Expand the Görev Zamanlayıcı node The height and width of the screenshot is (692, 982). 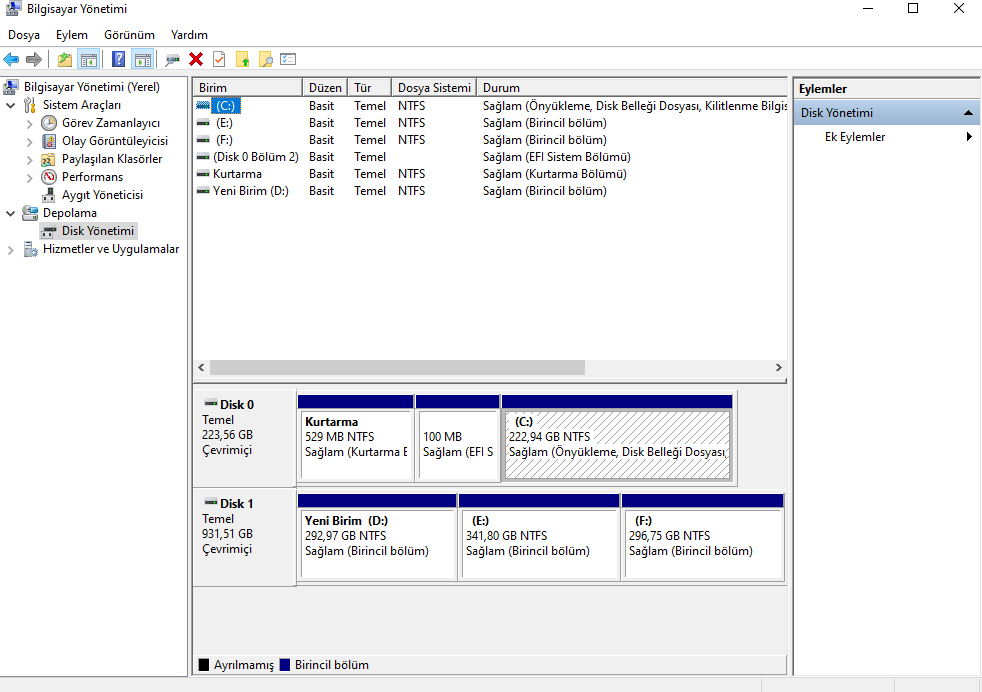29,123
